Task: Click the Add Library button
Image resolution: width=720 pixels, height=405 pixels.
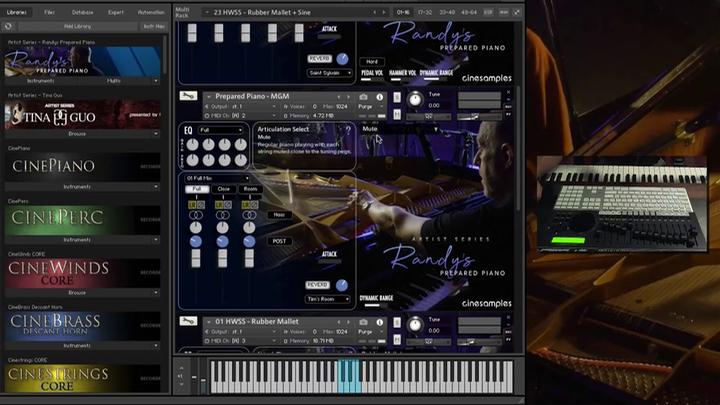Action: [x=77, y=27]
